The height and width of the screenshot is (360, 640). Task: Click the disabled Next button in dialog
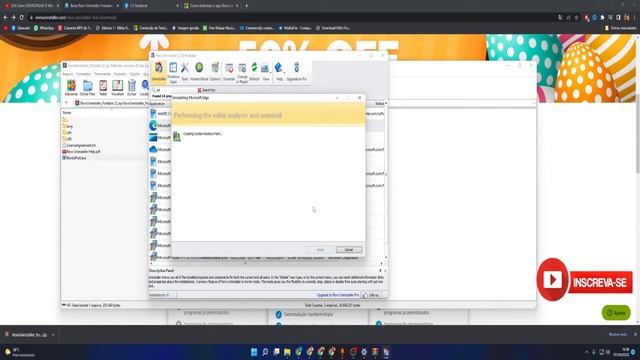pos(320,250)
